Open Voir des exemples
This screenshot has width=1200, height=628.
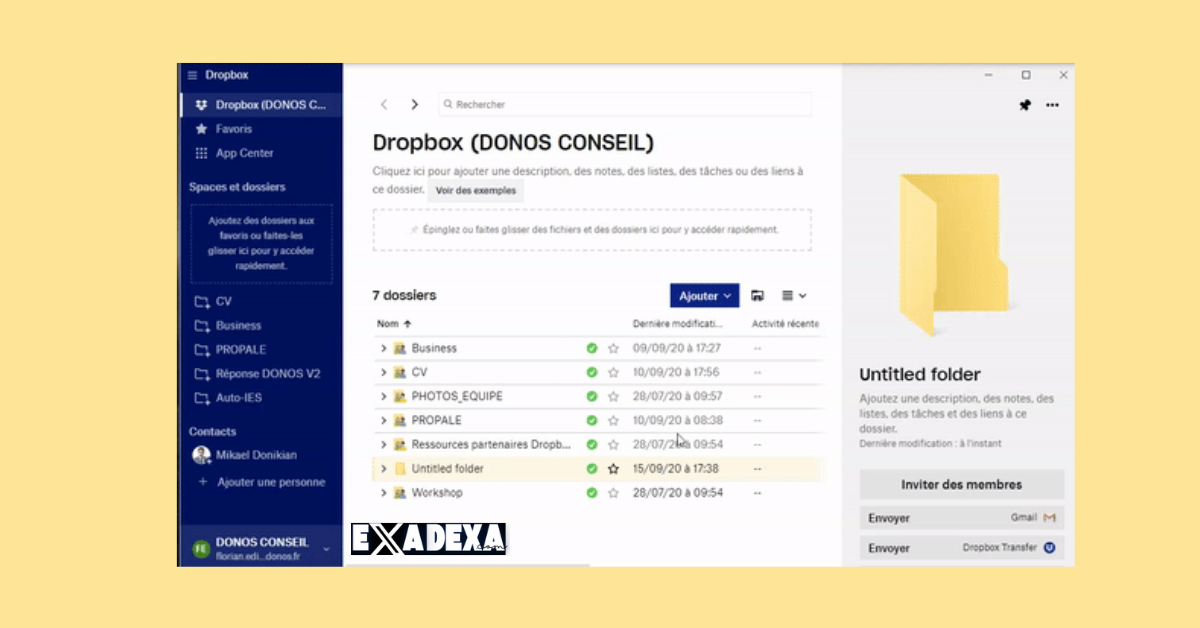point(476,190)
